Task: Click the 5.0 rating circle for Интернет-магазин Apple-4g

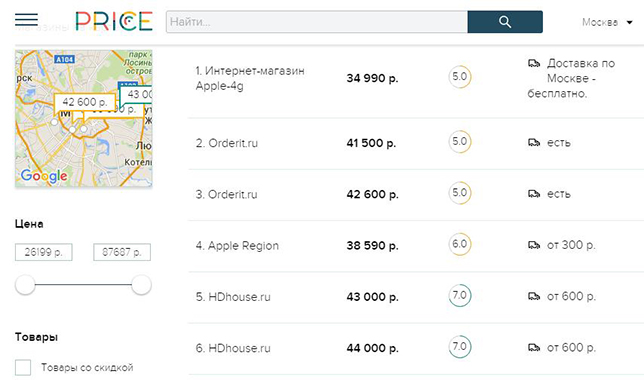Action: (460, 77)
